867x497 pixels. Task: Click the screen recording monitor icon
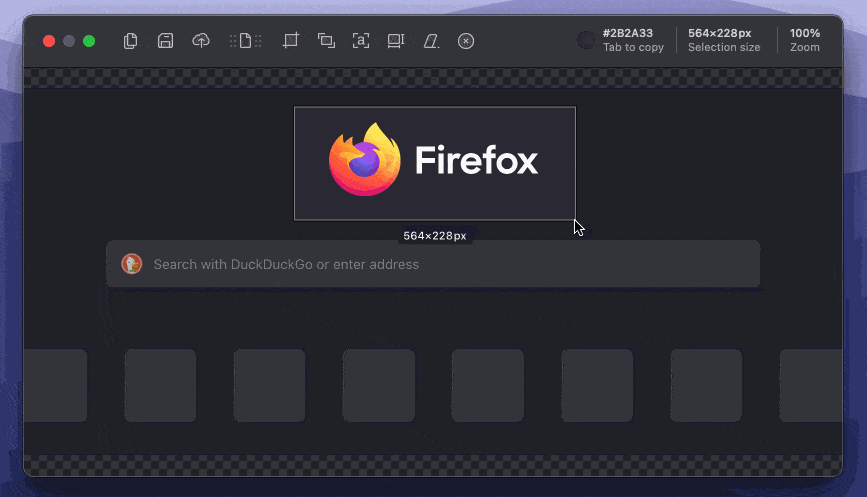[396, 41]
